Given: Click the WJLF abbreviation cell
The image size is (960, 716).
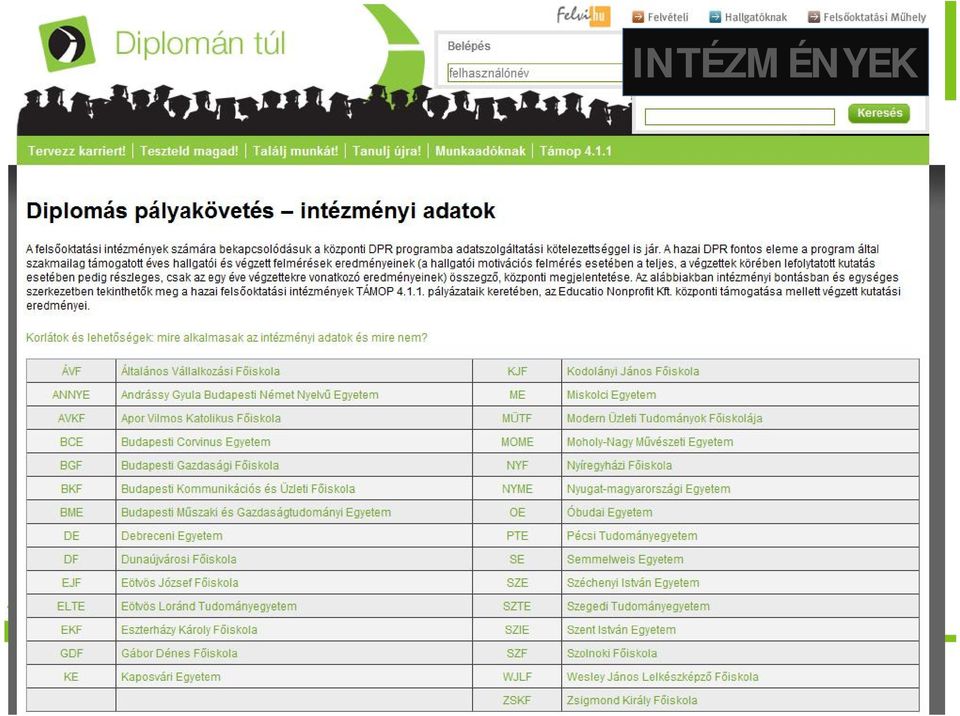Looking at the screenshot, I should tap(517, 677).
